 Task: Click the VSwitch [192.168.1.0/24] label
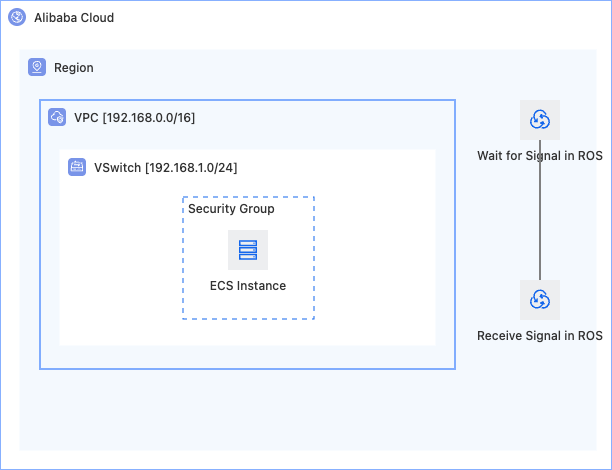coord(165,167)
